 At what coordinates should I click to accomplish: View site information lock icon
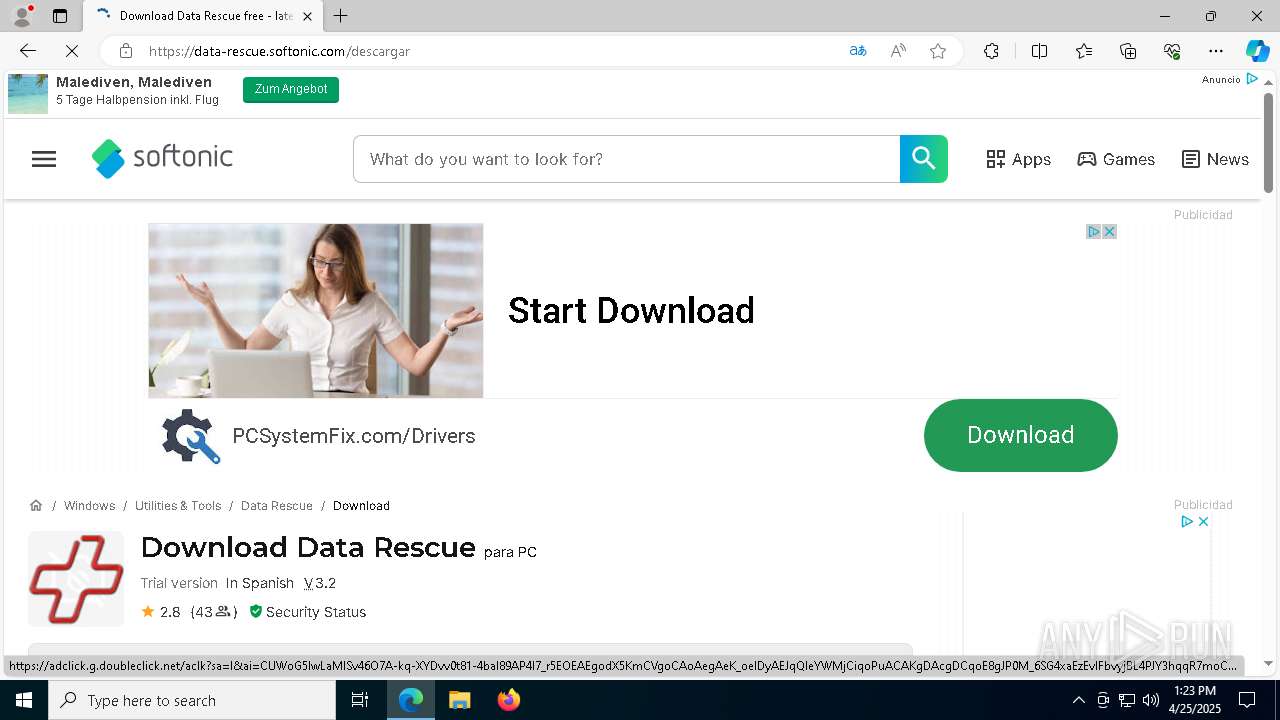pyautogui.click(x=126, y=51)
